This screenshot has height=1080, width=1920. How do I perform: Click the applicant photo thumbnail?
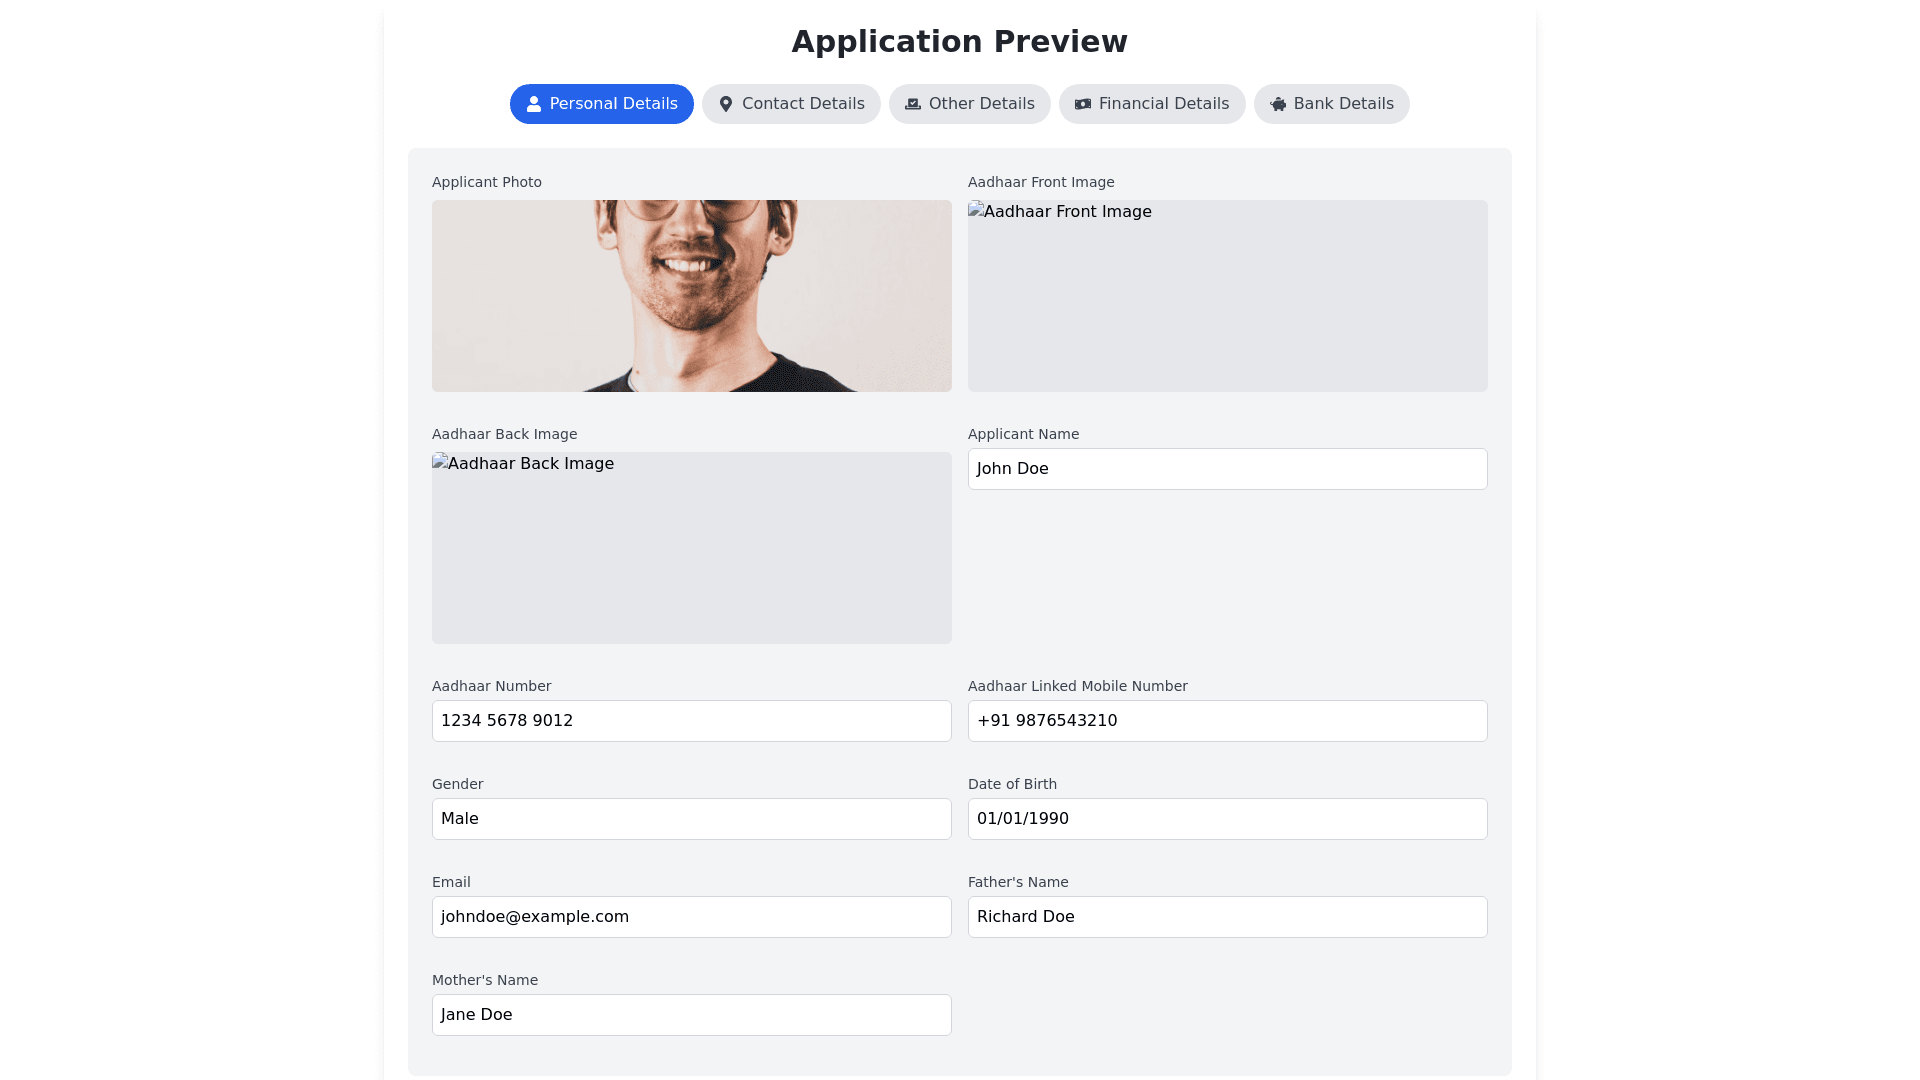point(691,296)
